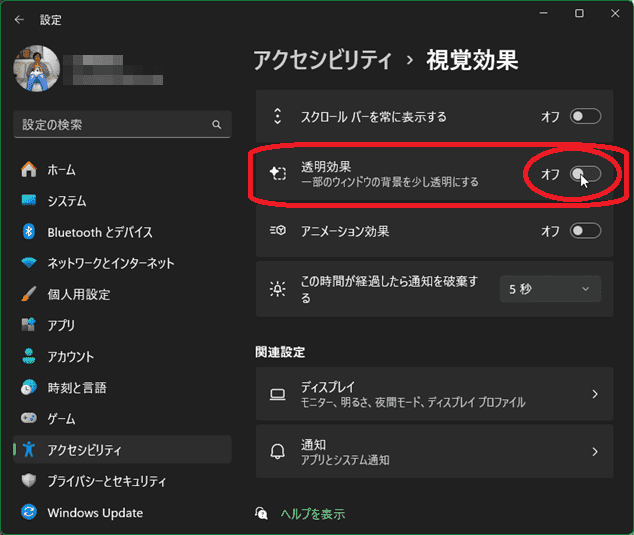Toggle スクロール バーを常に表示する switch
Viewport: 634px width, 535px height.
click(x=585, y=117)
